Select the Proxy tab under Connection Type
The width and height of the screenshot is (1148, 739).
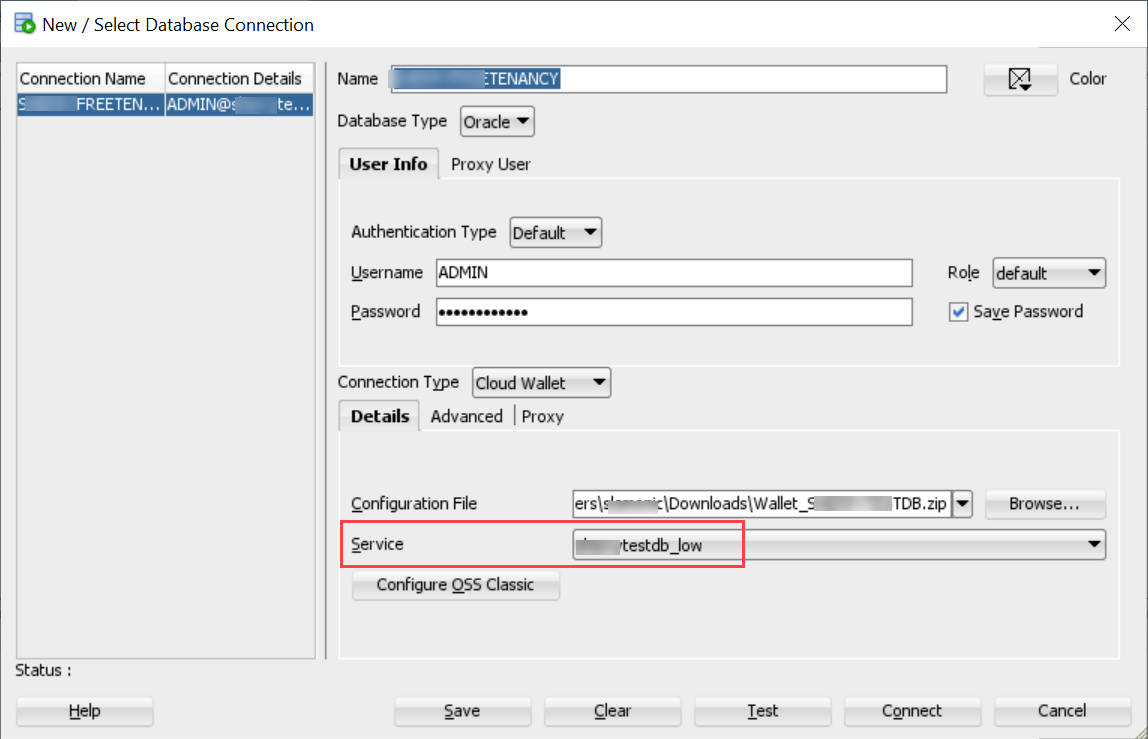point(543,417)
